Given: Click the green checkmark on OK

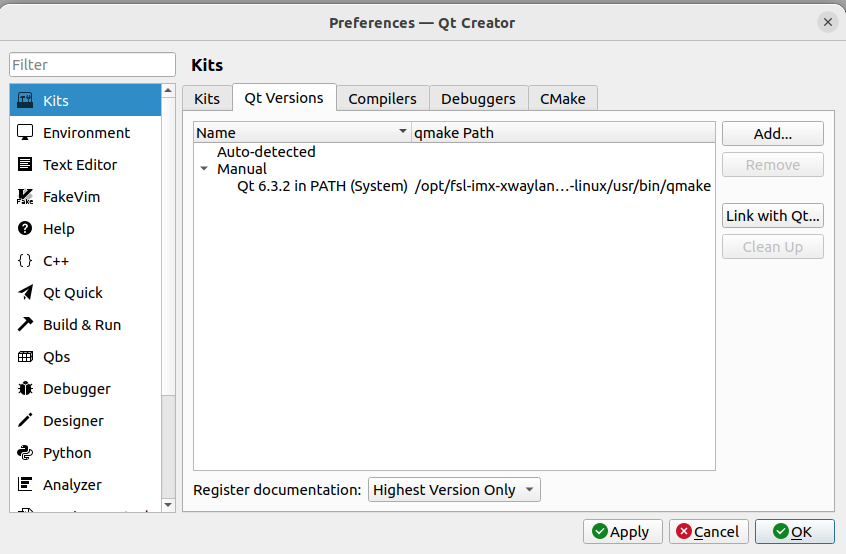Looking at the screenshot, I should [x=781, y=531].
